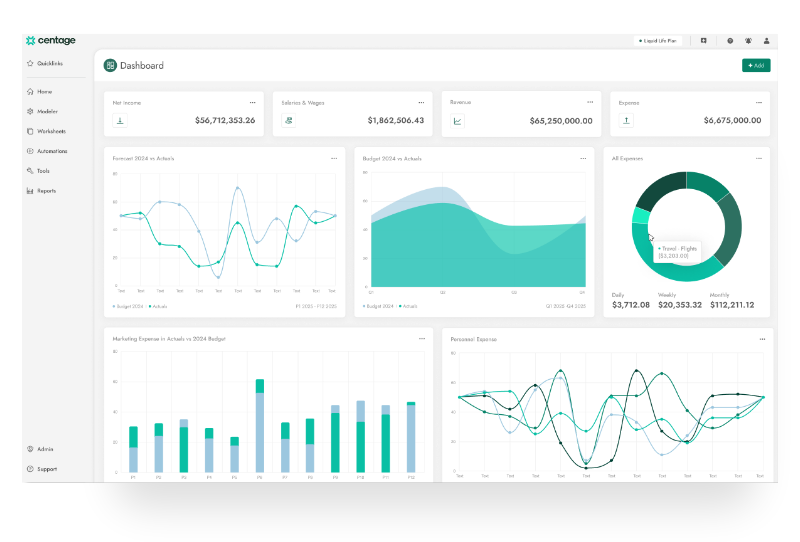Open Reports in the sidebar

pyautogui.click(x=41, y=191)
